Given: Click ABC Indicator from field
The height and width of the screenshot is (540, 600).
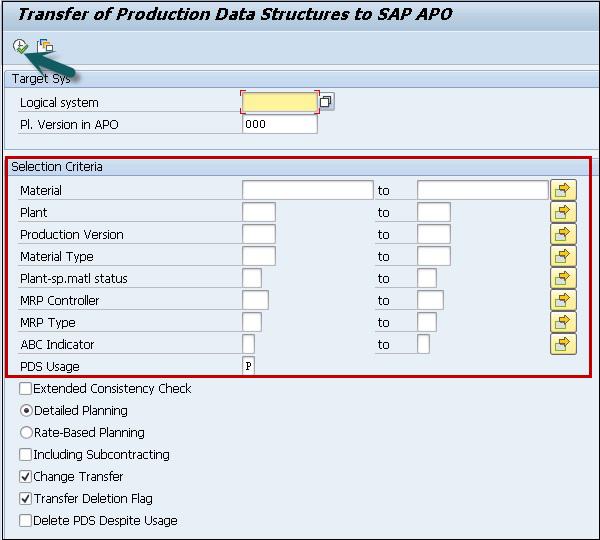Looking at the screenshot, I should coord(248,344).
